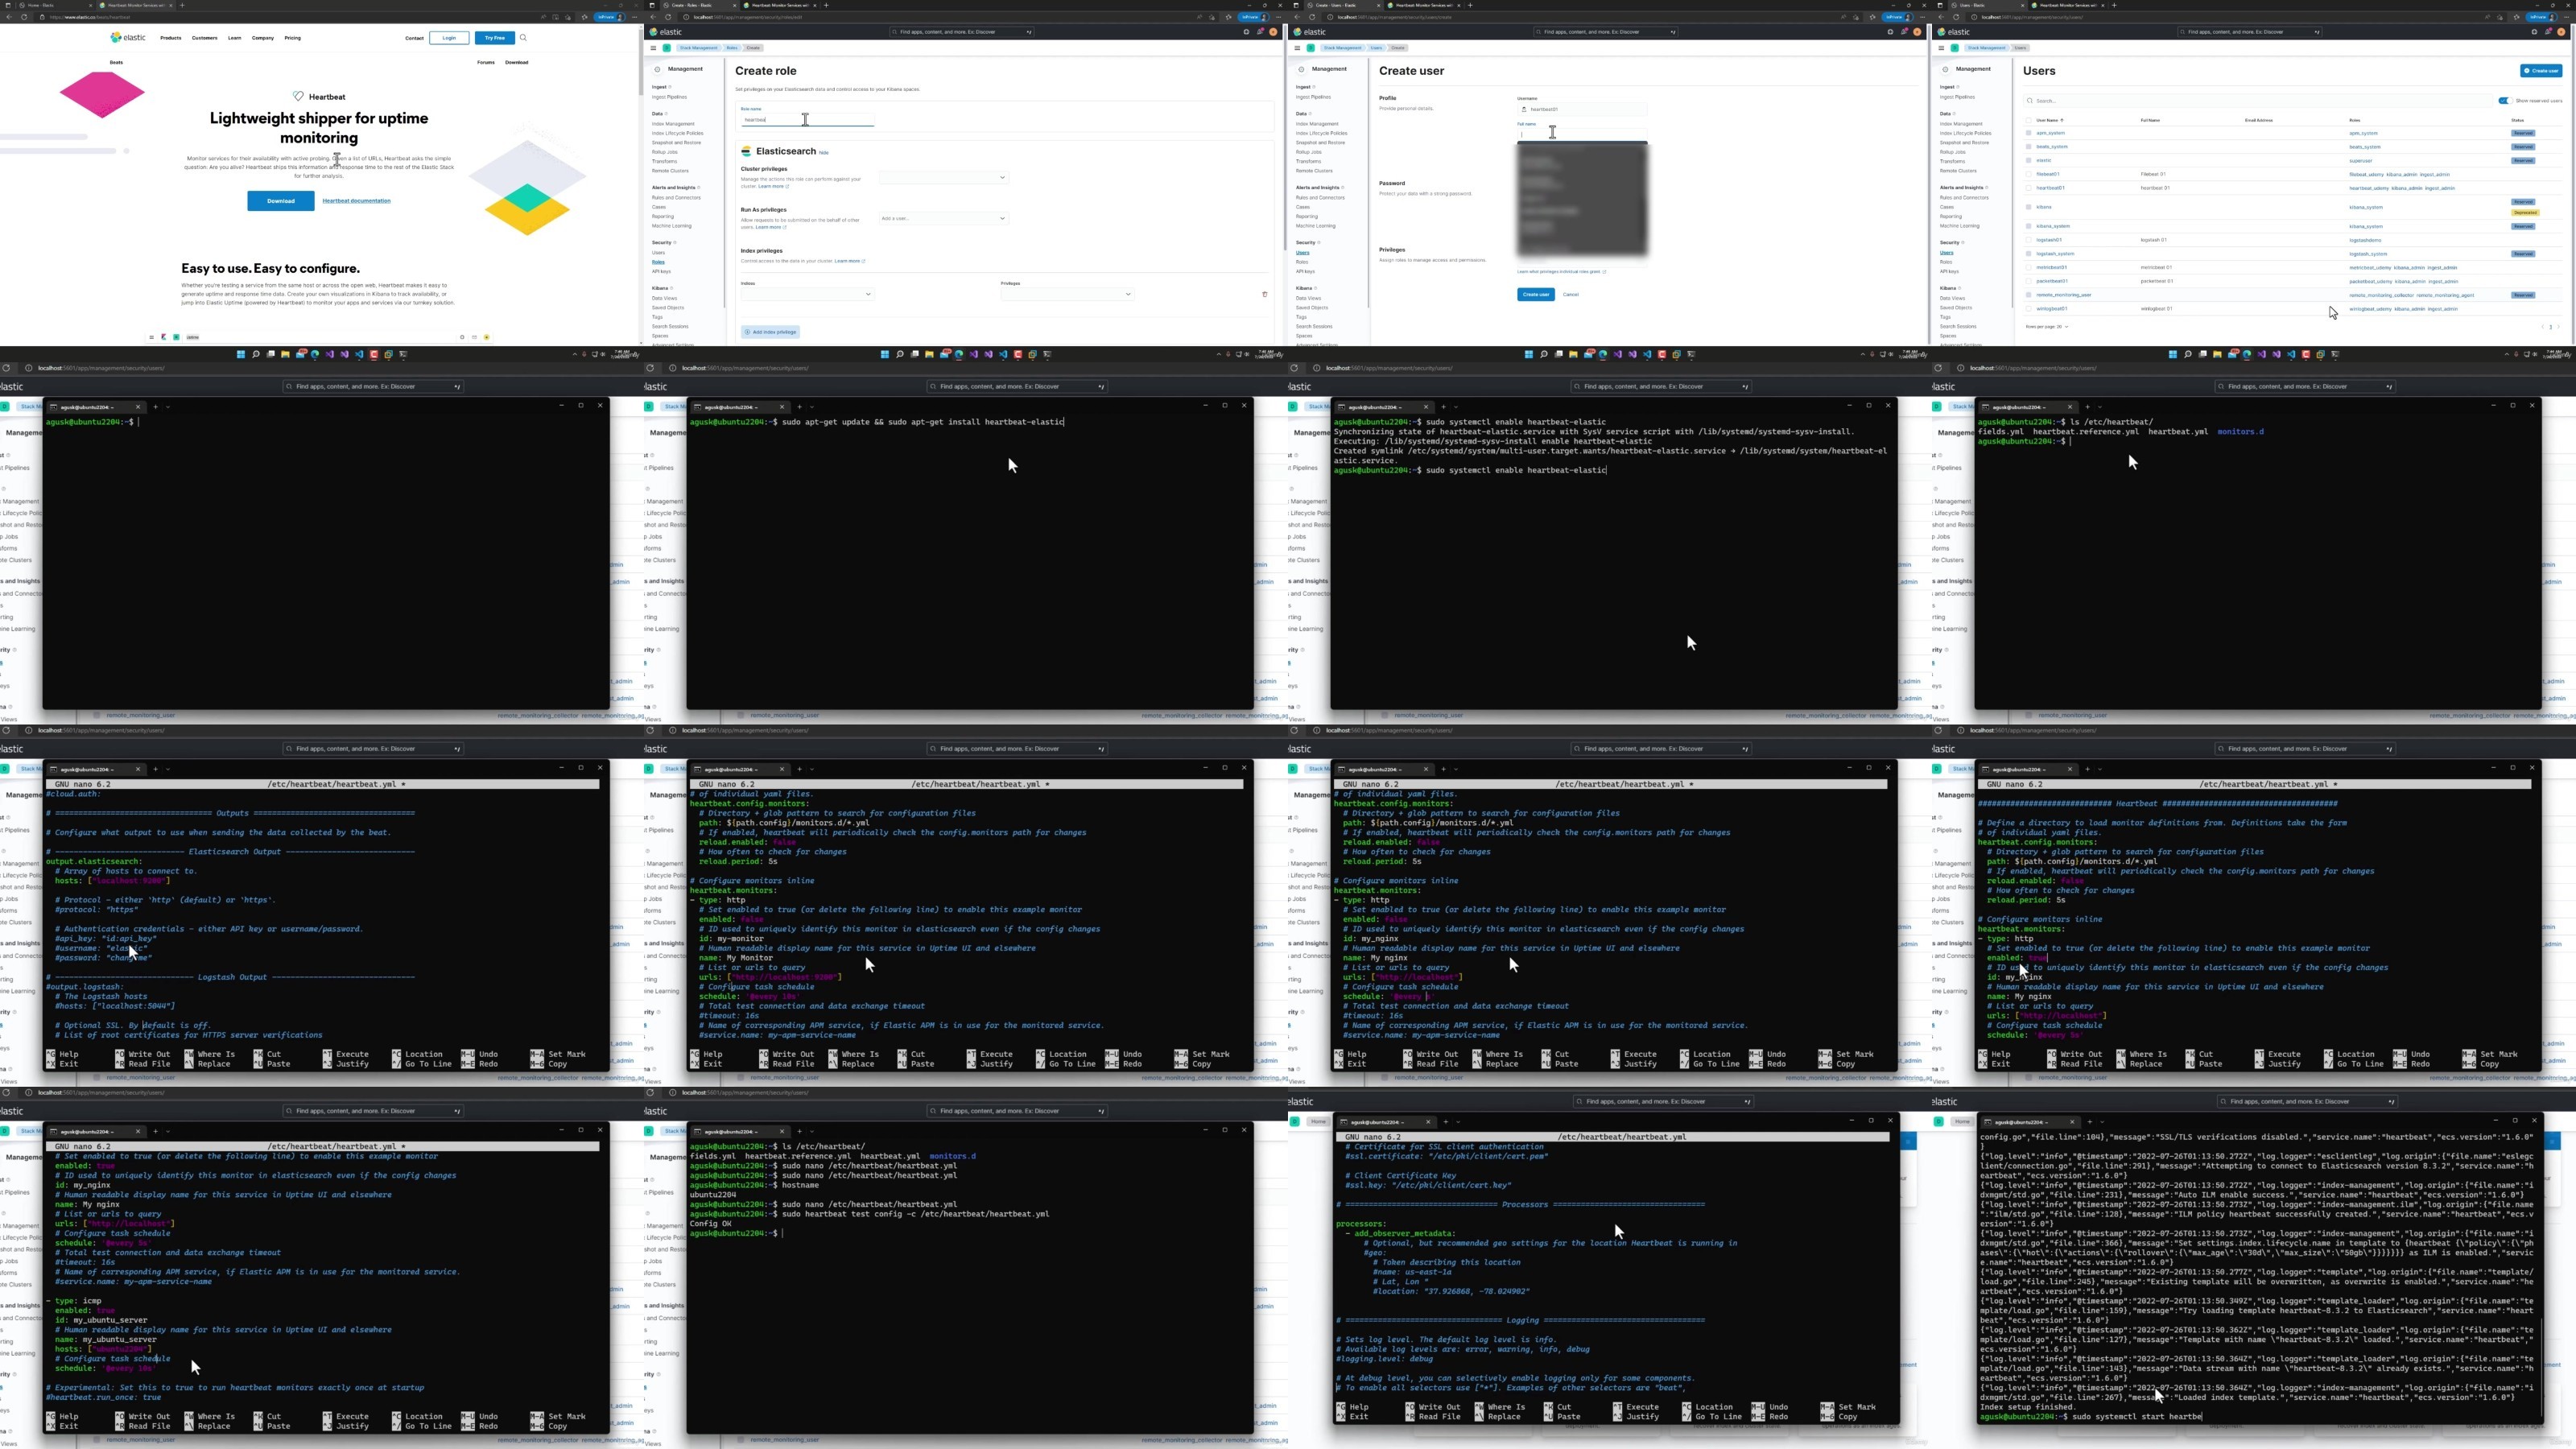Click the Elasticsearch logo icon in Create role

click(x=746, y=151)
